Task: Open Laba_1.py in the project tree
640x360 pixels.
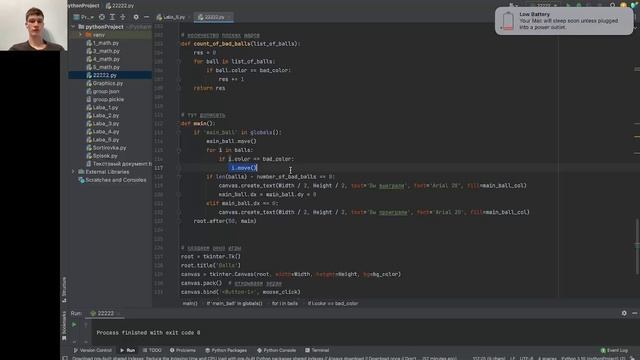Action: coord(102,107)
